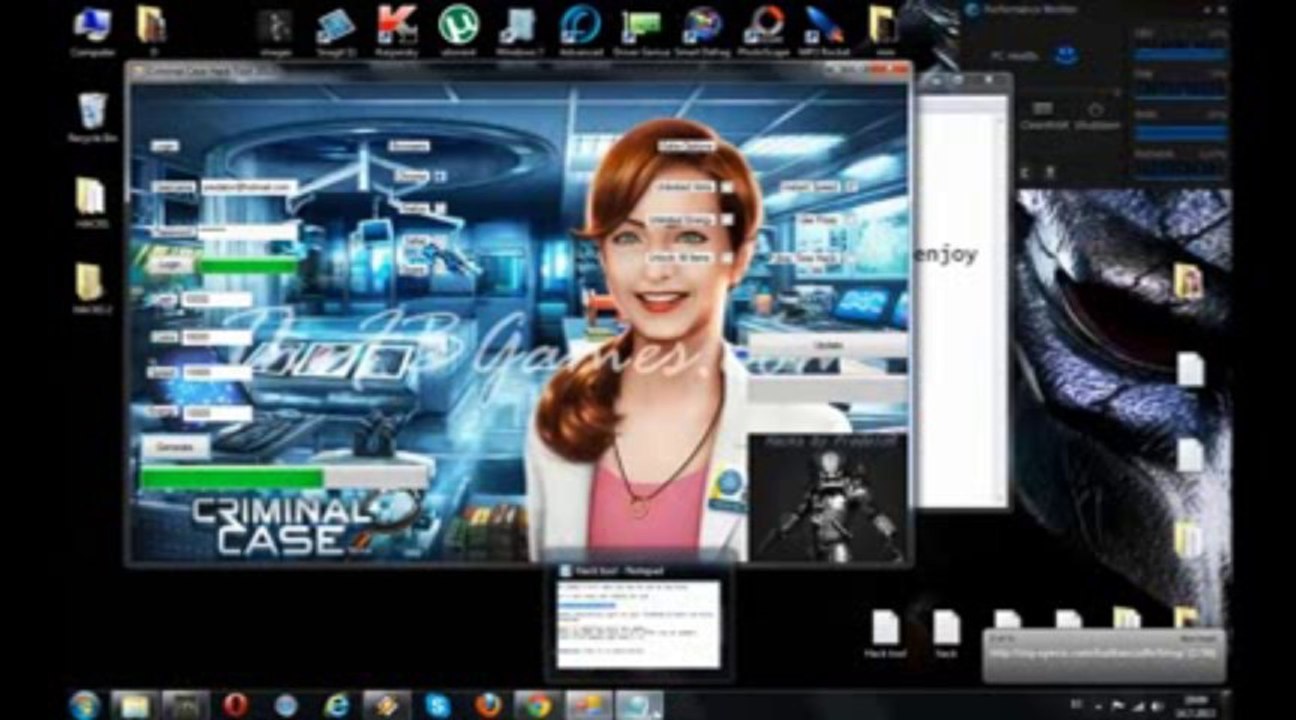Open the Windows Start menu orb
The height and width of the screenshot is (720, 1296).
(84, 704)
